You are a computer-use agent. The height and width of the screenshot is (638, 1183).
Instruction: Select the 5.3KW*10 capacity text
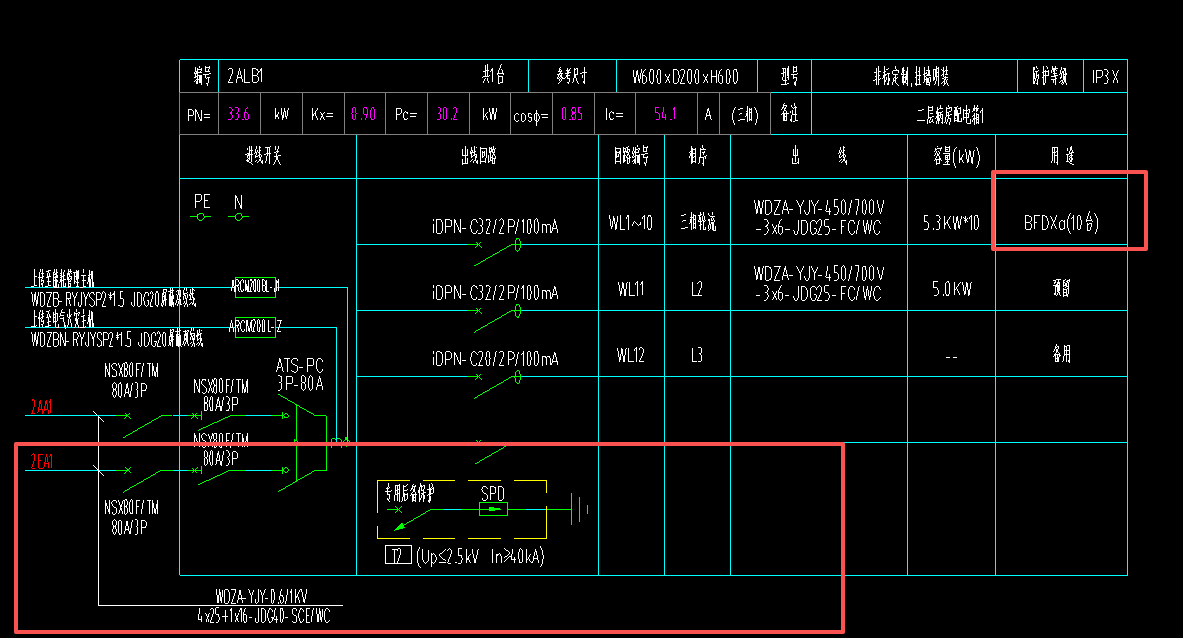tap(951, 223)
